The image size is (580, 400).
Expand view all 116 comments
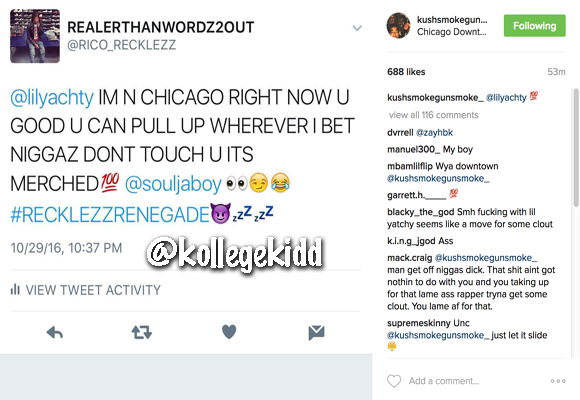click(434, 115)
